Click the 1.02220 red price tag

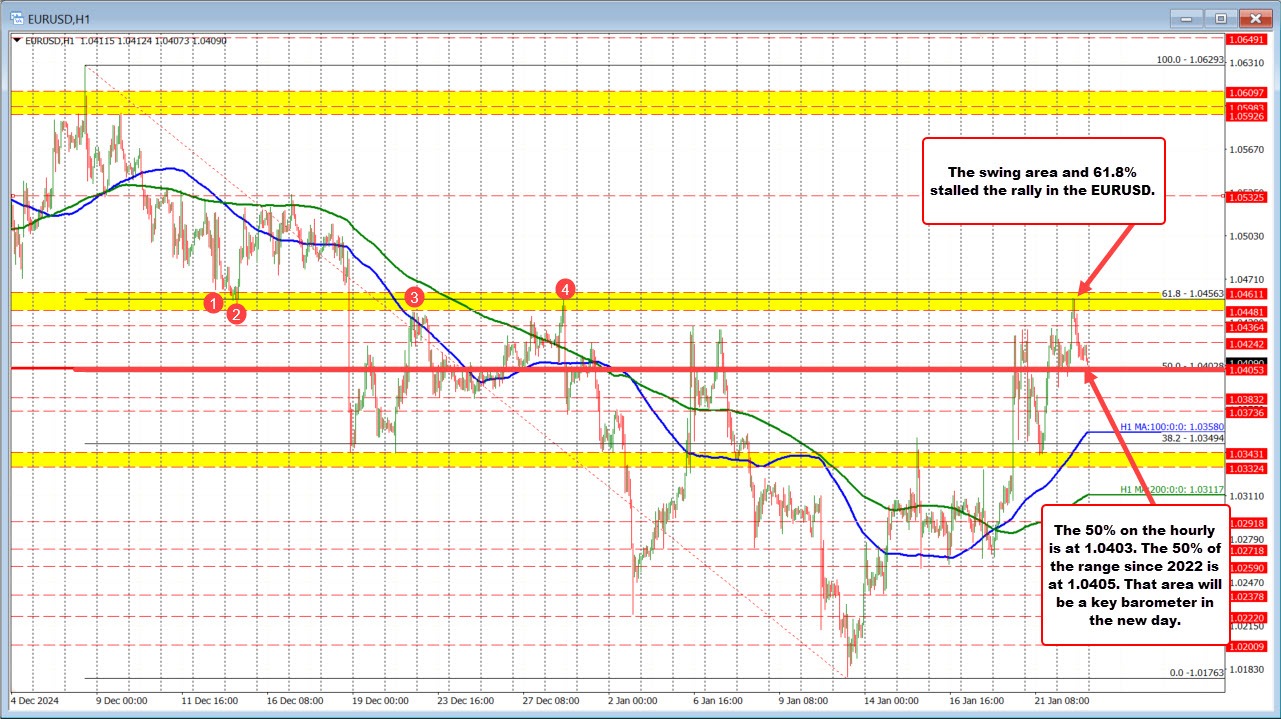[1249, 618]
